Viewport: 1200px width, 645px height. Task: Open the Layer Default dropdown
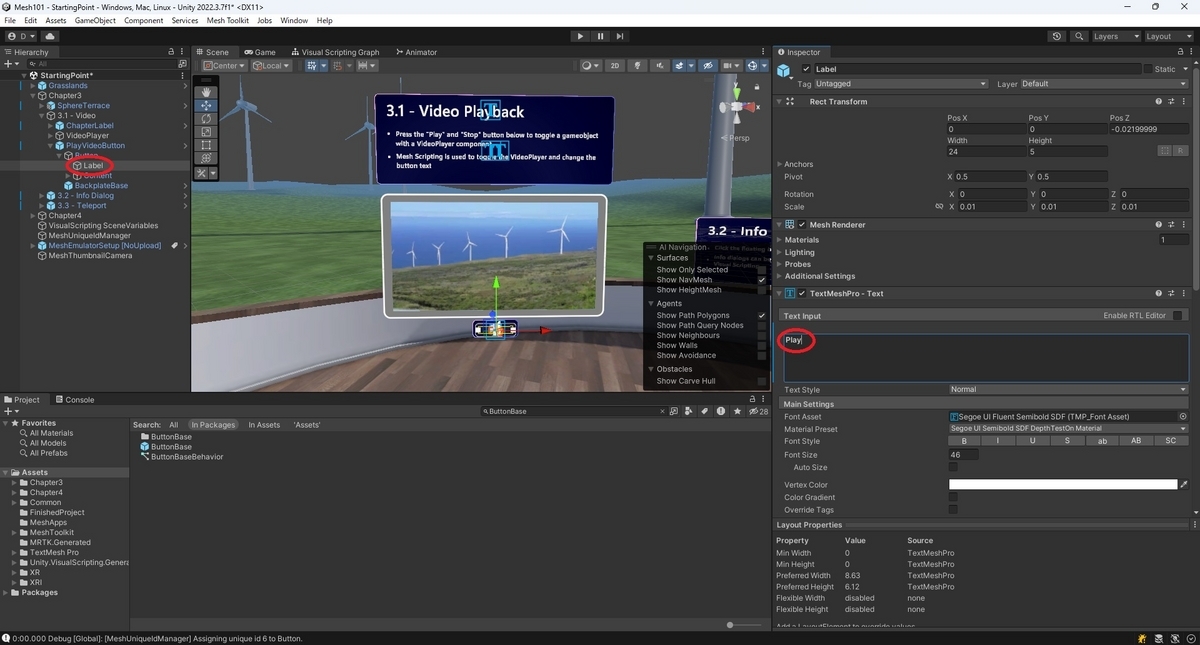1104,84
